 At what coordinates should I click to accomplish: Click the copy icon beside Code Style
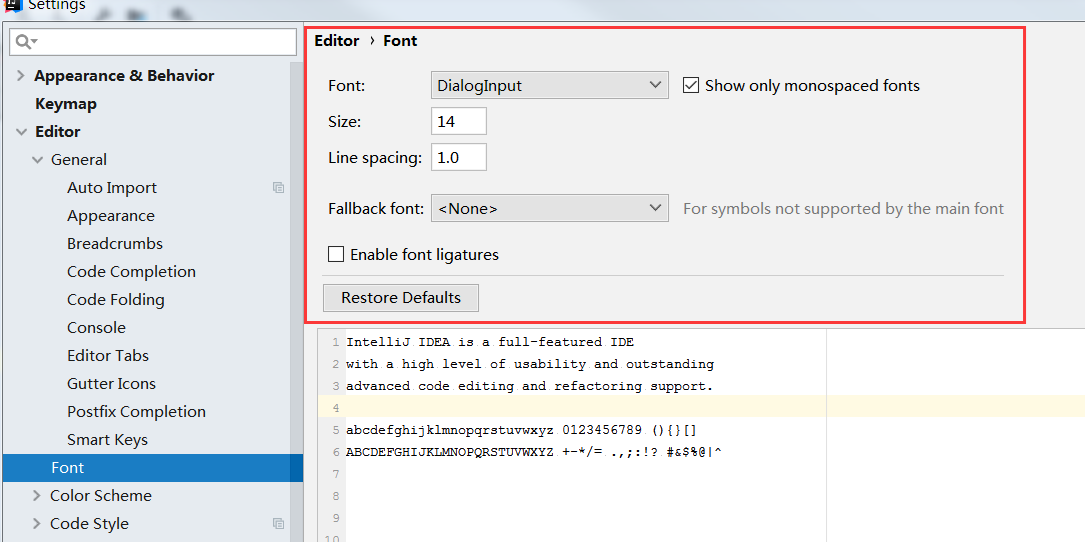coord(278,523)
